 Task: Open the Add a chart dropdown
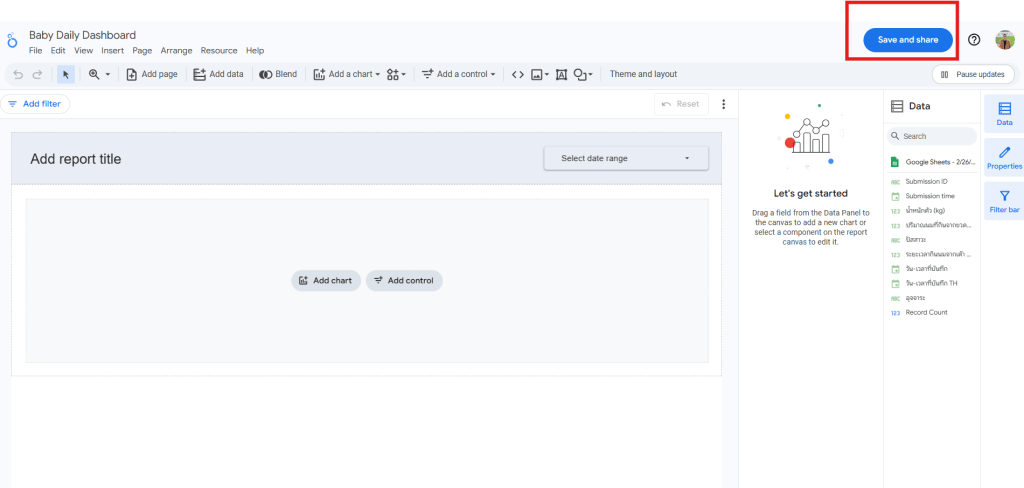tap(346, 74)
